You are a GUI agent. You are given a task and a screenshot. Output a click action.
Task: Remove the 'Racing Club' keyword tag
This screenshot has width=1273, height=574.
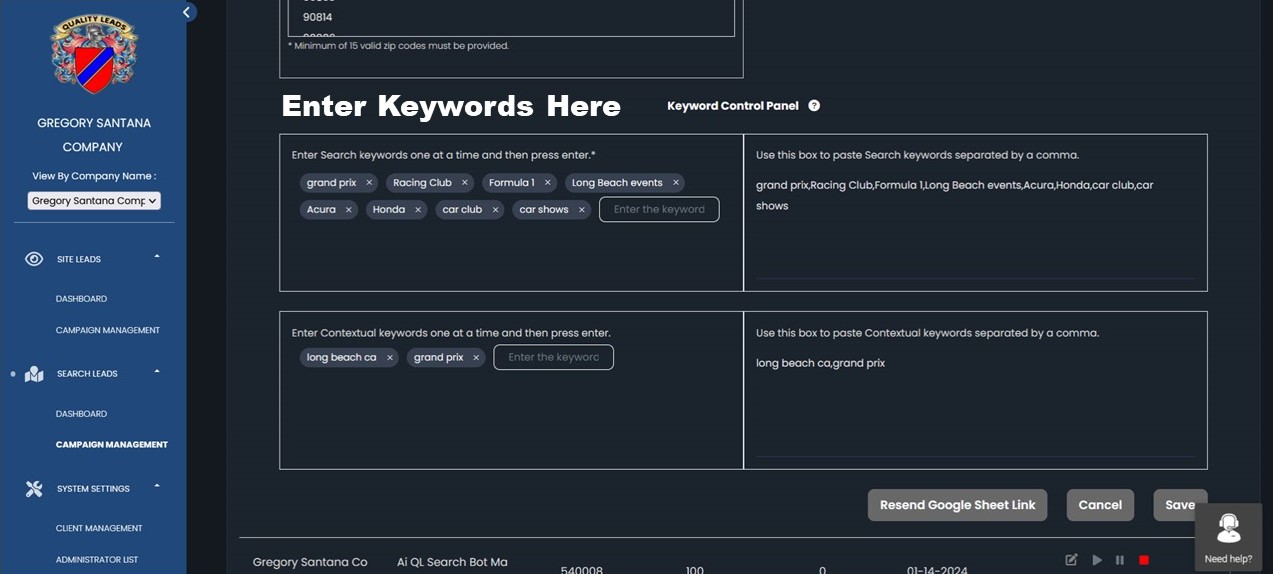coord(465,183)
